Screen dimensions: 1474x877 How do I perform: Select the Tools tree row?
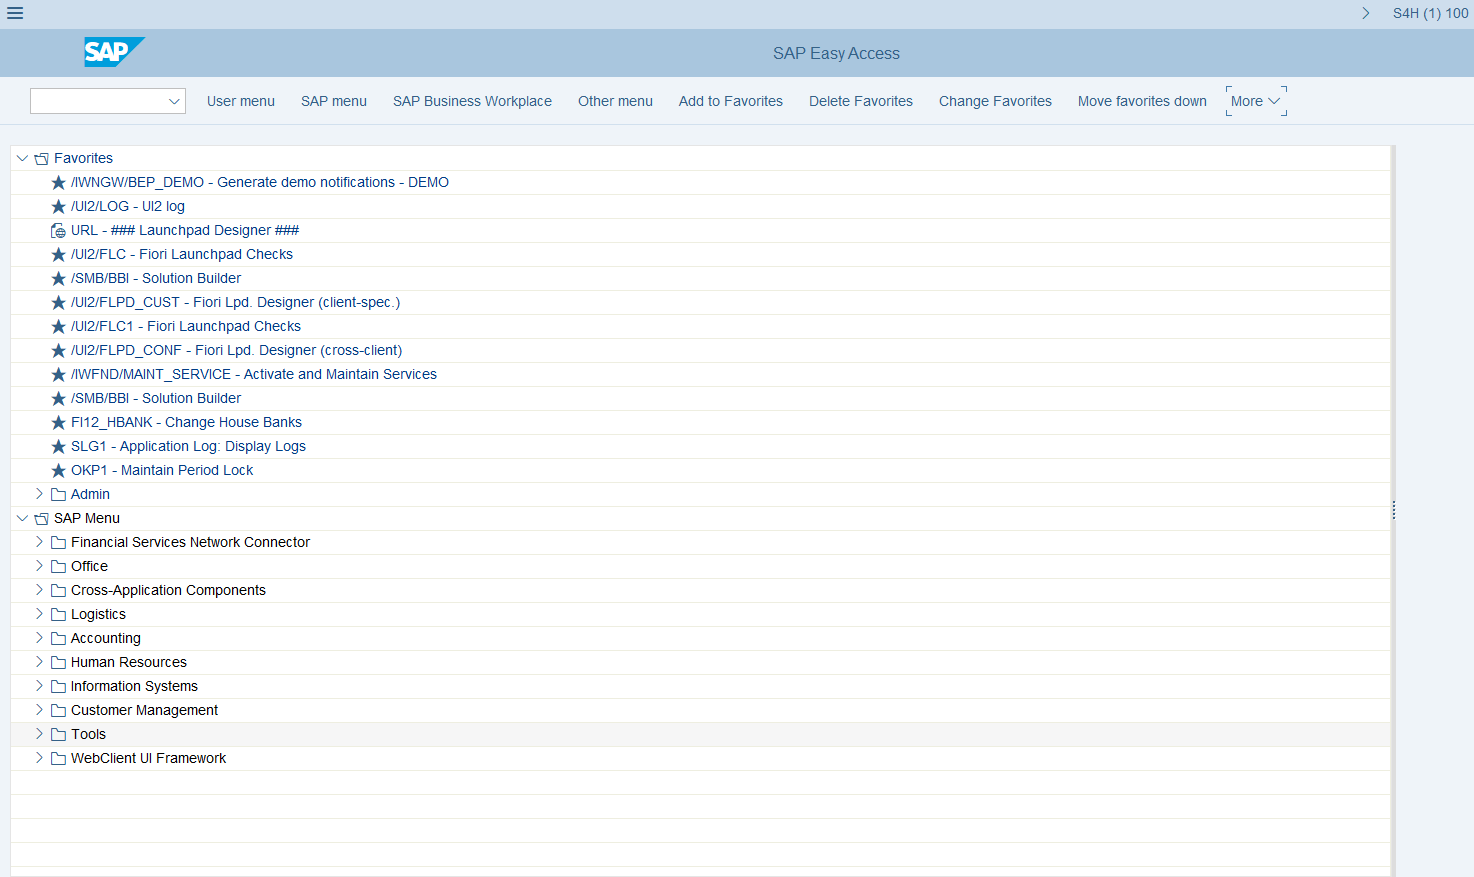pyautogui.click(x=700, y=735)
